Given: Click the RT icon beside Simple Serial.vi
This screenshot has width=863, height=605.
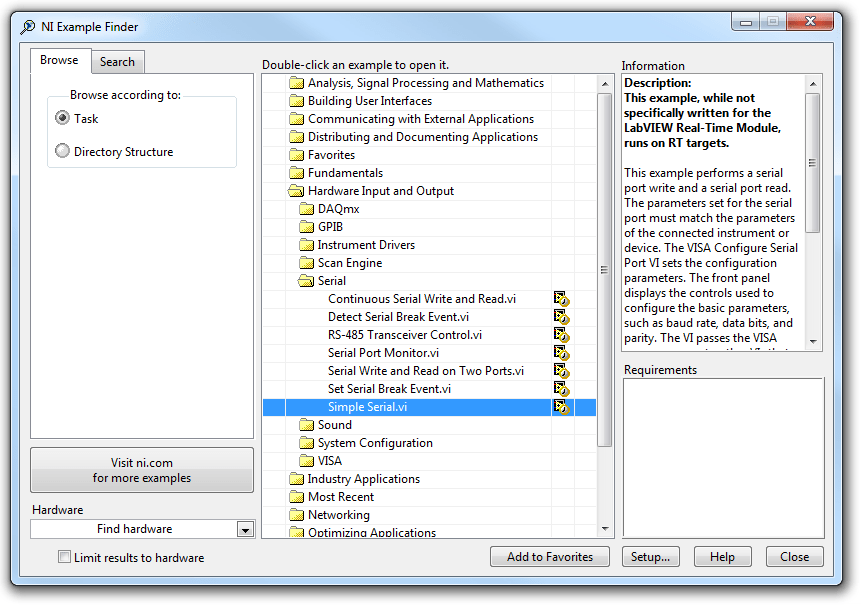Looking at the screenshot, I should (561, 407).
